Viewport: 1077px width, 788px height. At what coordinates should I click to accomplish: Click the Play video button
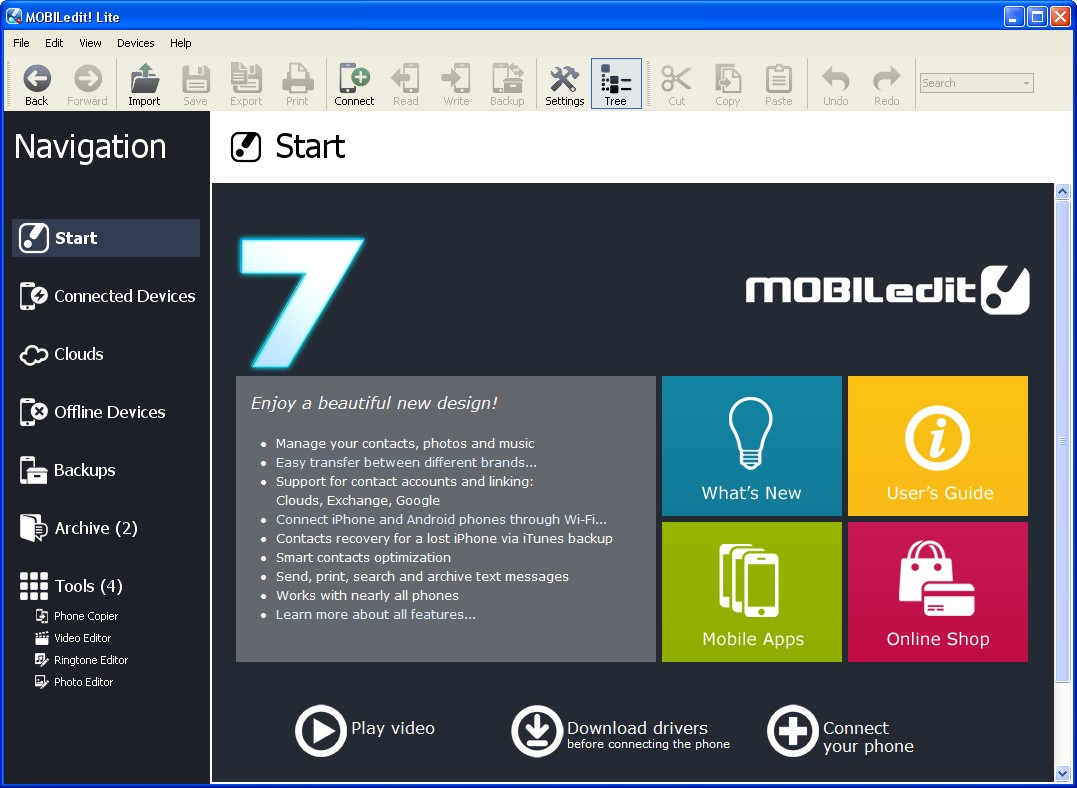365,731
